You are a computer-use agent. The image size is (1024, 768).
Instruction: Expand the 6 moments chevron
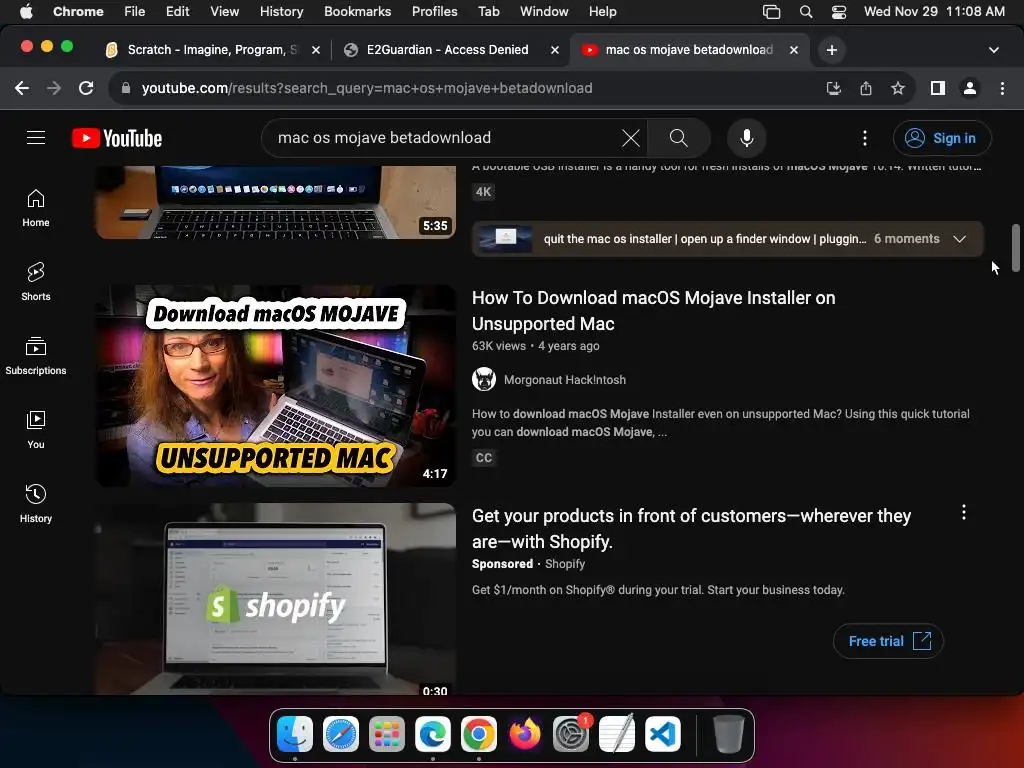959,239
